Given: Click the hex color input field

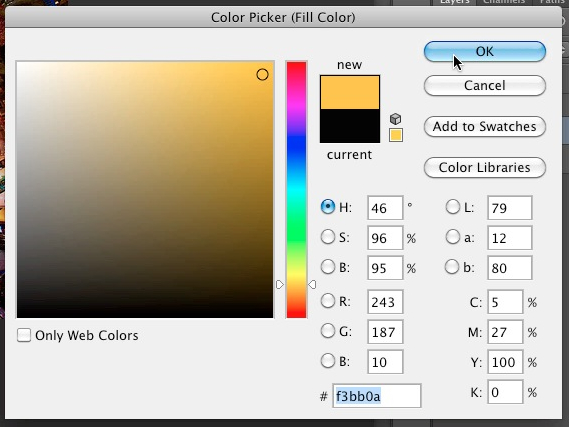Looking at the screenshot, I should pyautogui.click(x=377, y=396).
